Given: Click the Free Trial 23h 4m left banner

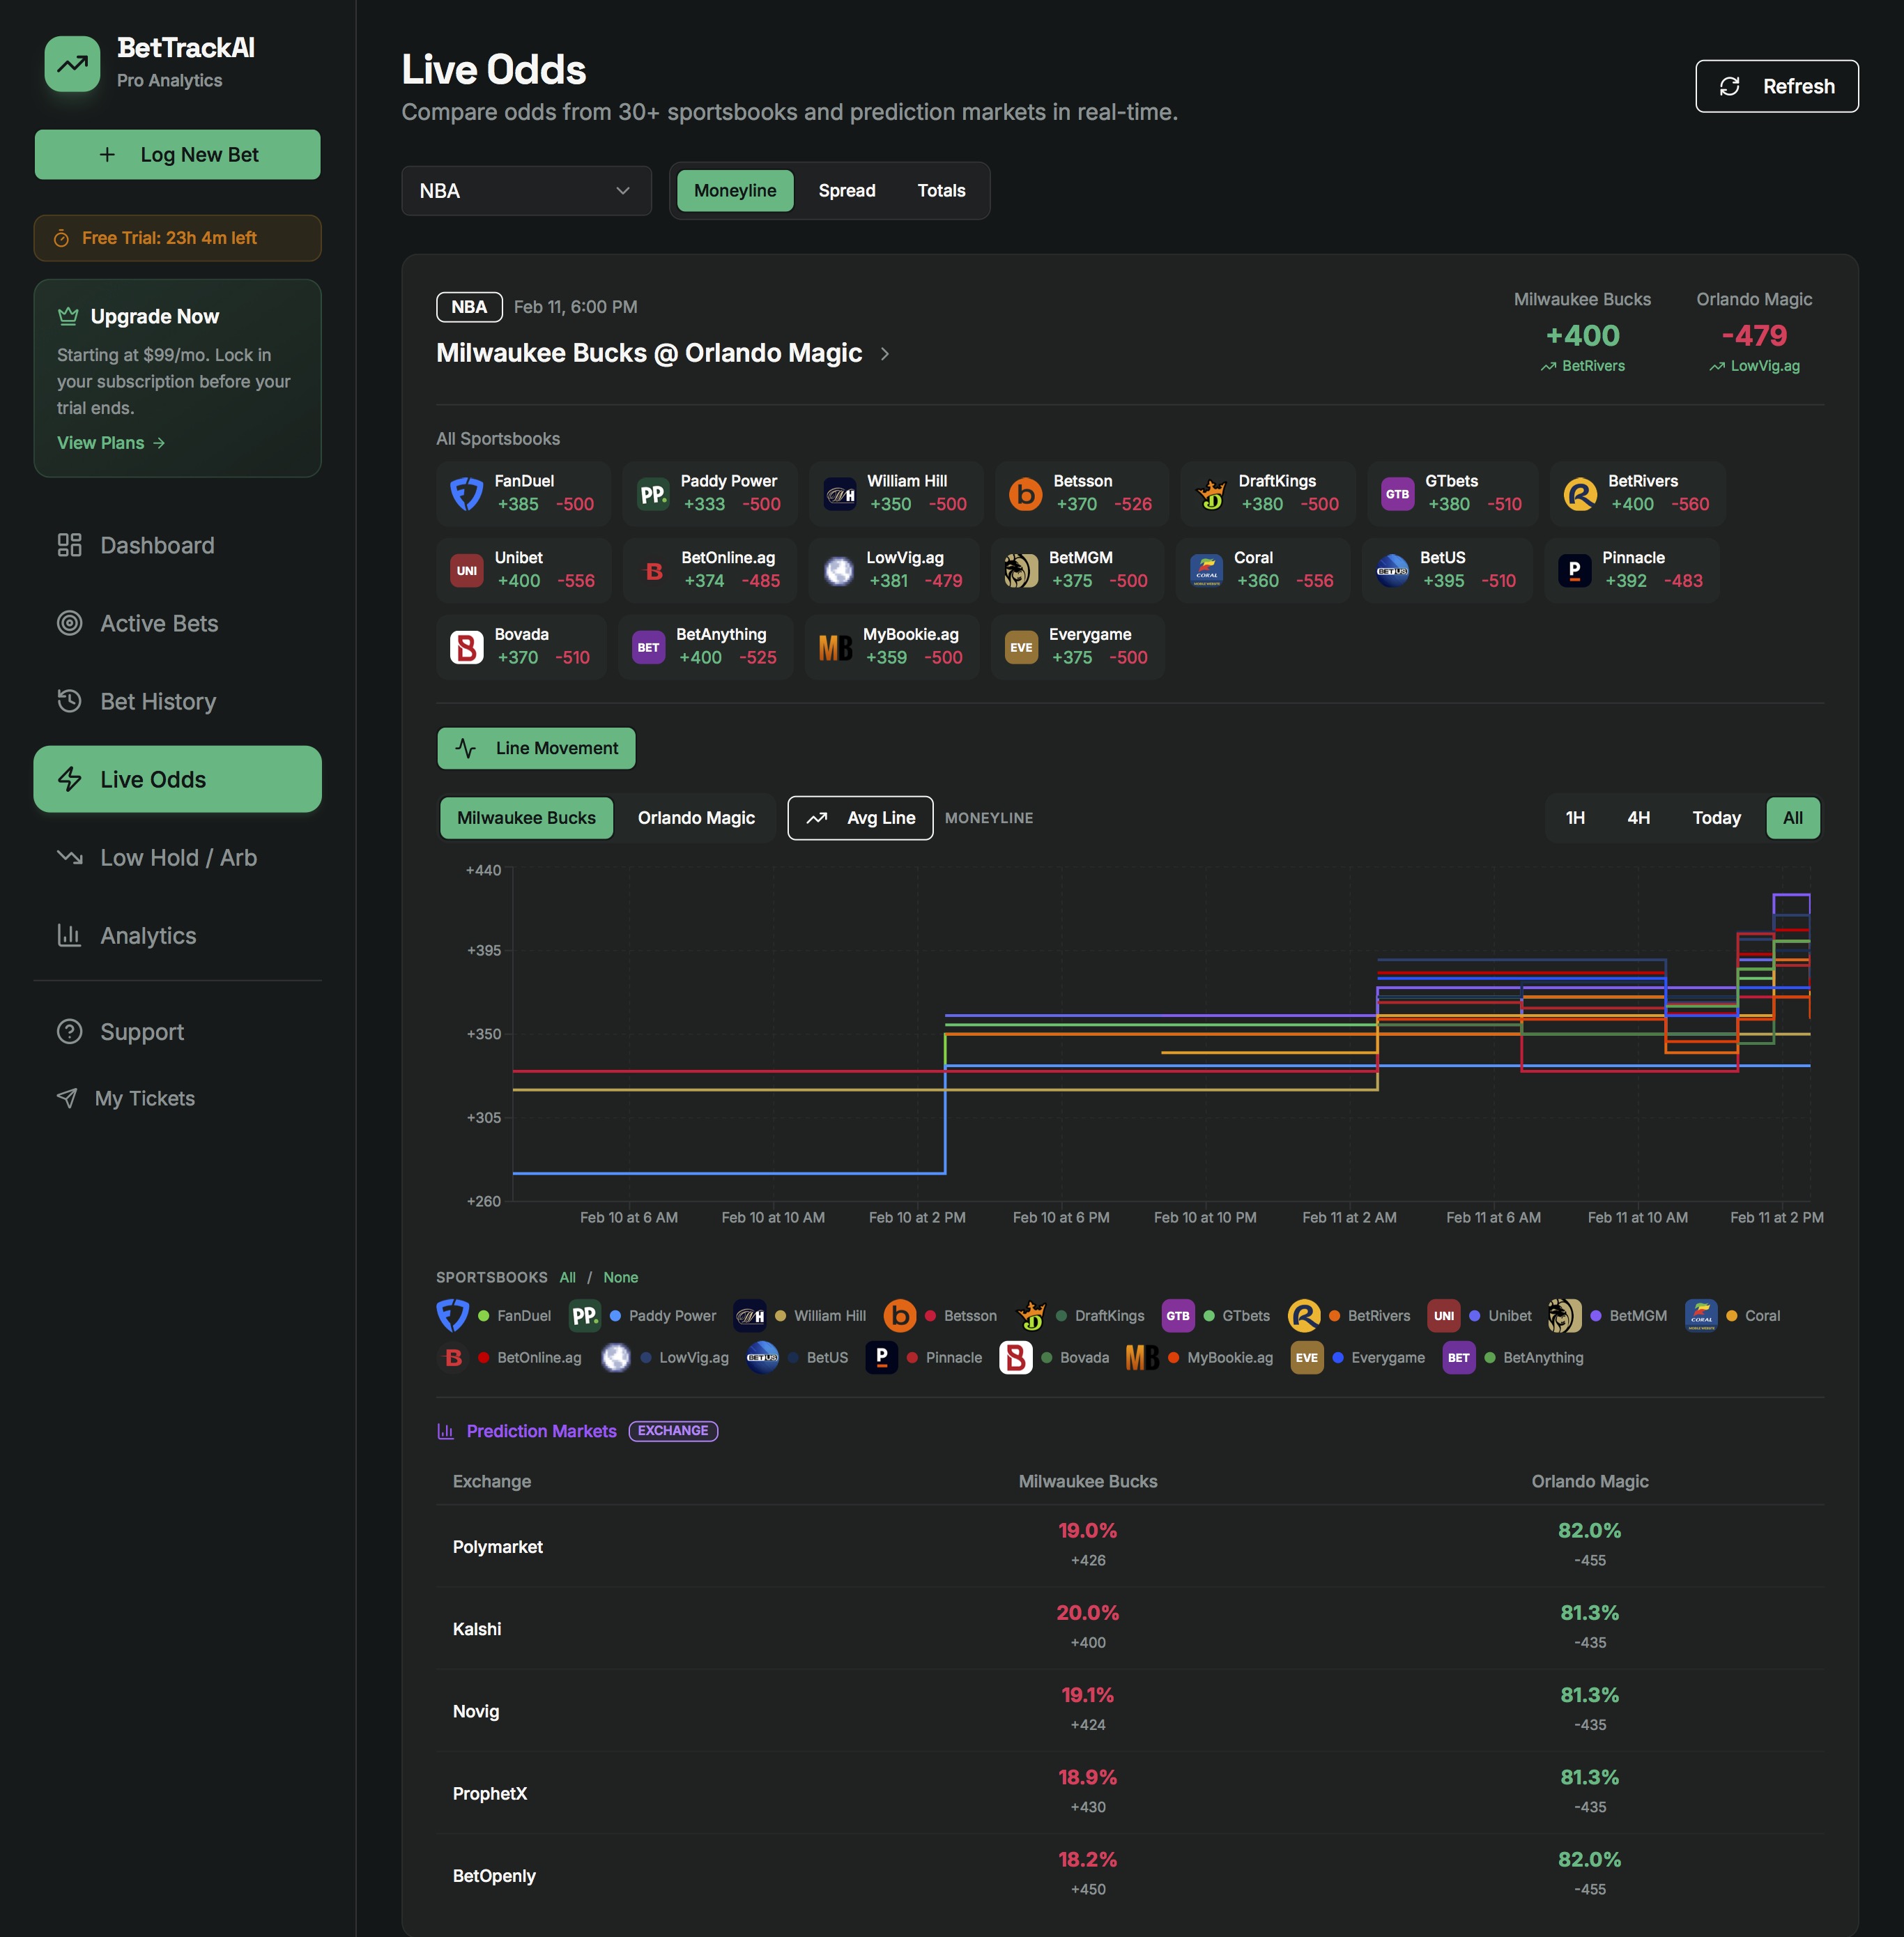Looking at the screenshot, I should [178, 238].
